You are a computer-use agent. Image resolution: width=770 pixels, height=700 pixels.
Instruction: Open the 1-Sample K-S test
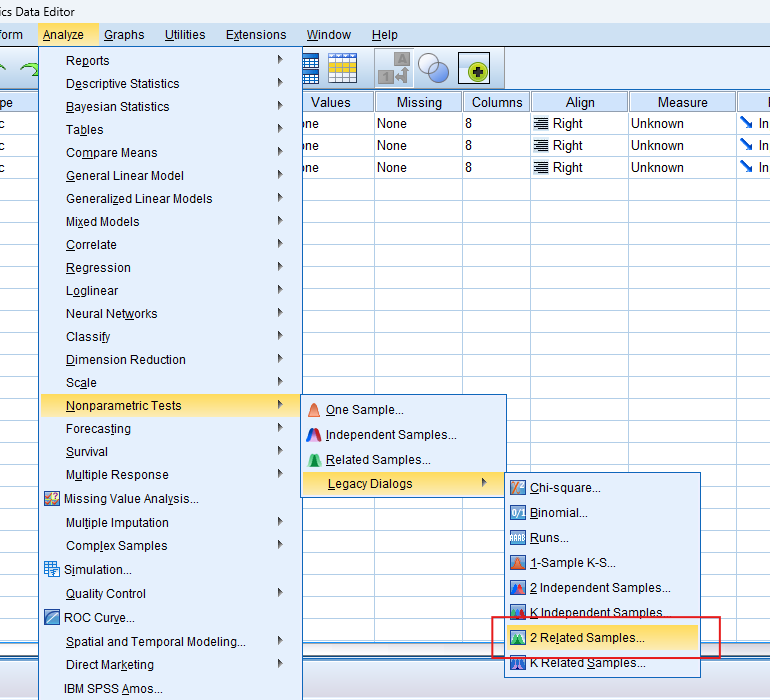(572, 563)
